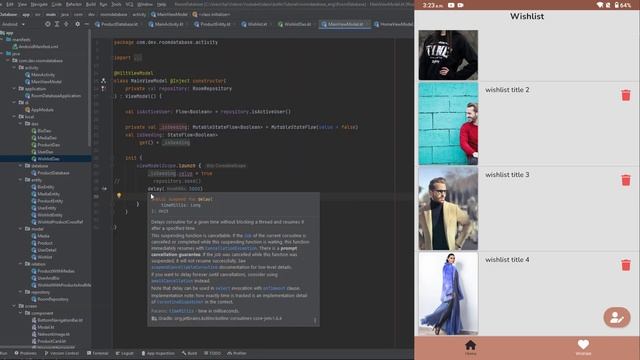This screenshot has height=360, width=640.
Task: Delete wishlist title 2 with trash icon
Action: (626, 96)
